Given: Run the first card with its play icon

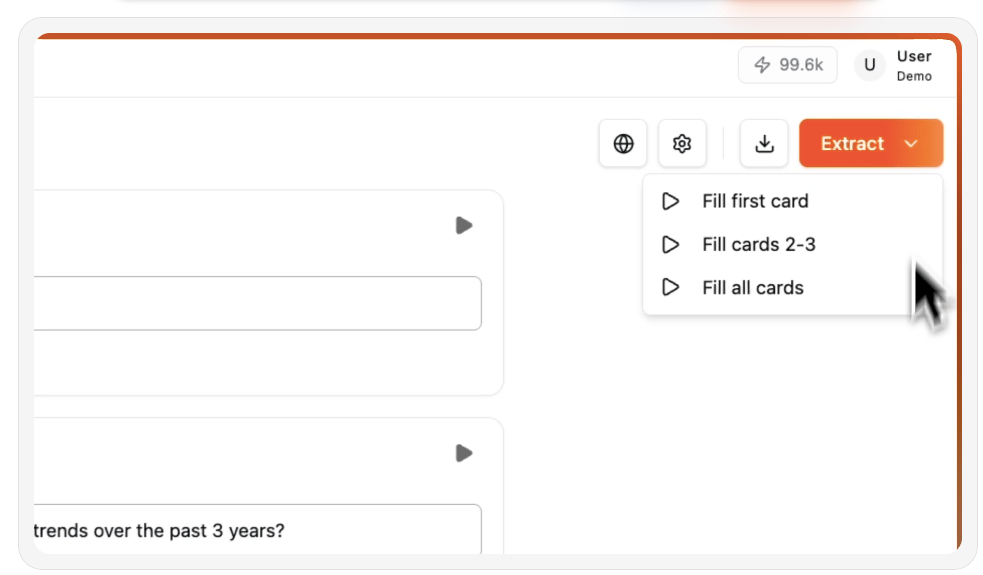Looking at the screenshot, I should 463,225.
